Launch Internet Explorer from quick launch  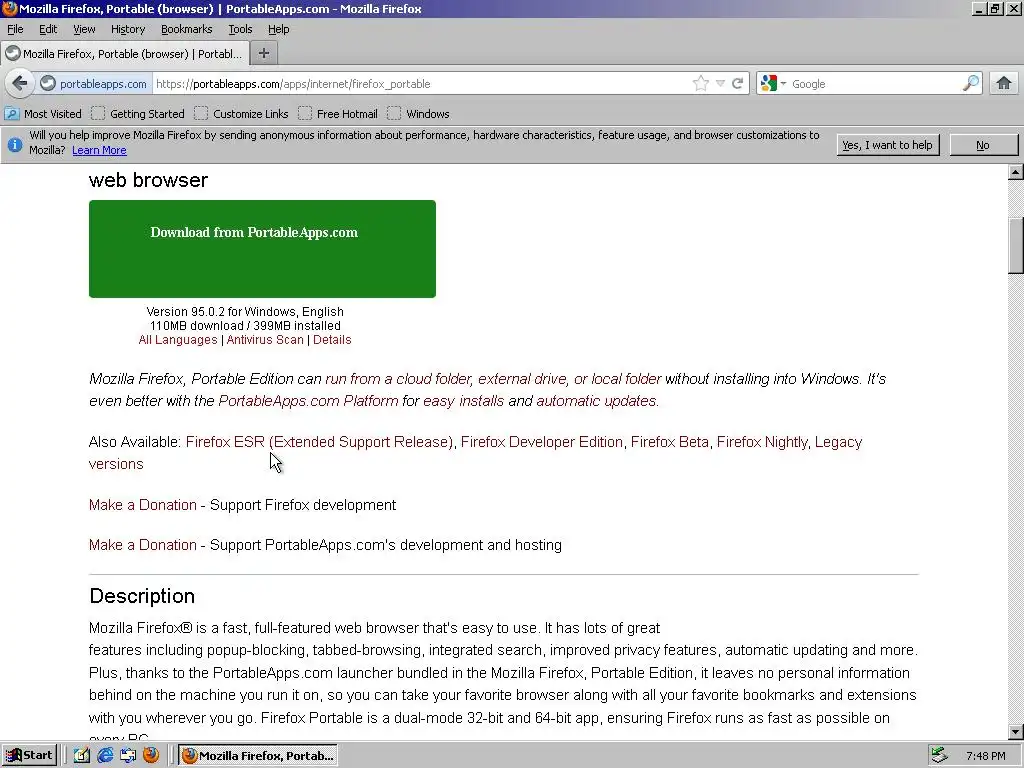[105, 756]
